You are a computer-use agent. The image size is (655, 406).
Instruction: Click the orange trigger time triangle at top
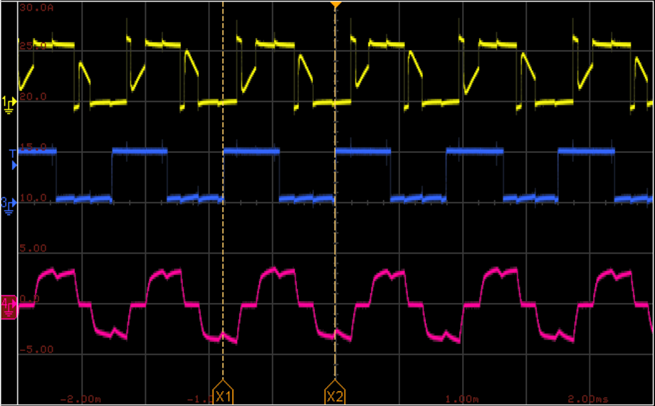click(x=335, y=6)
